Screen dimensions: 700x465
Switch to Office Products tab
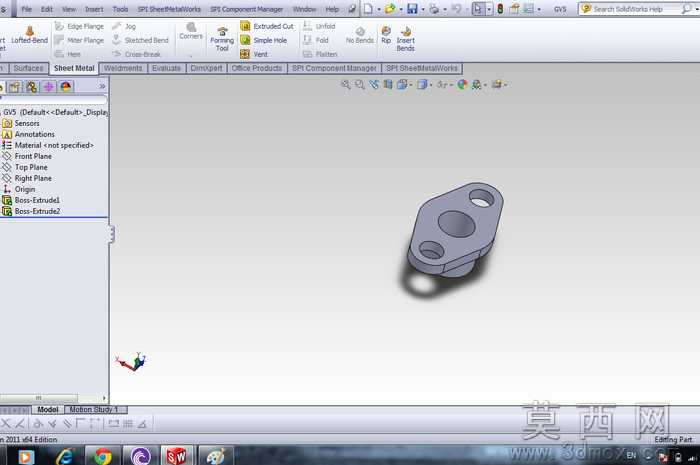point(257,68)
